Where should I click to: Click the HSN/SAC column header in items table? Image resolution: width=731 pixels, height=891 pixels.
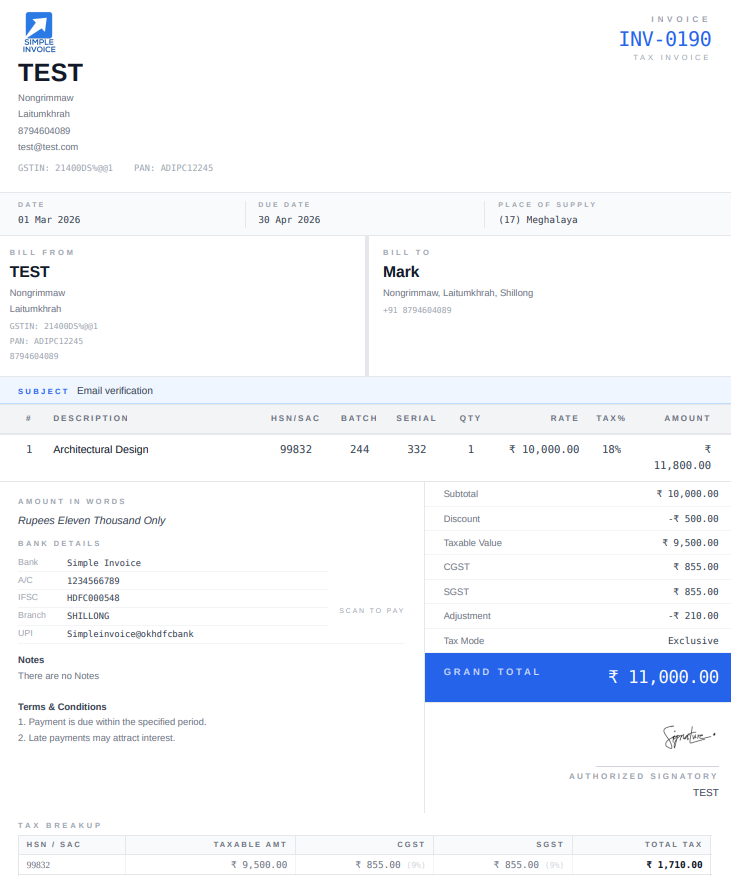(x=295, y=418)
